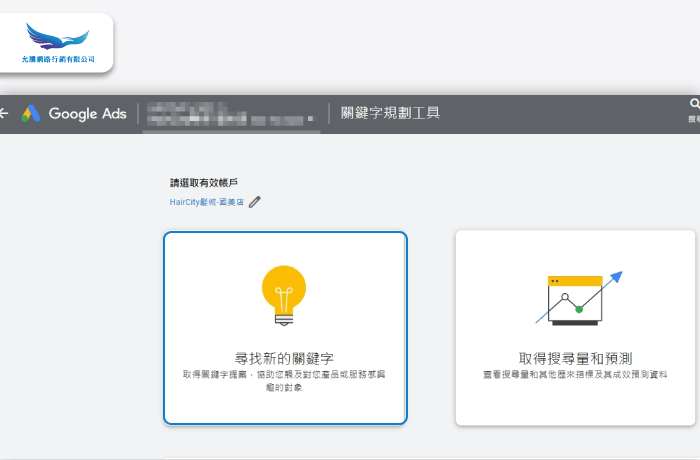The image size is (700, 460).
Task: Click the 允騰網路行銷有限公司 company name text
Action: [57, 60]
